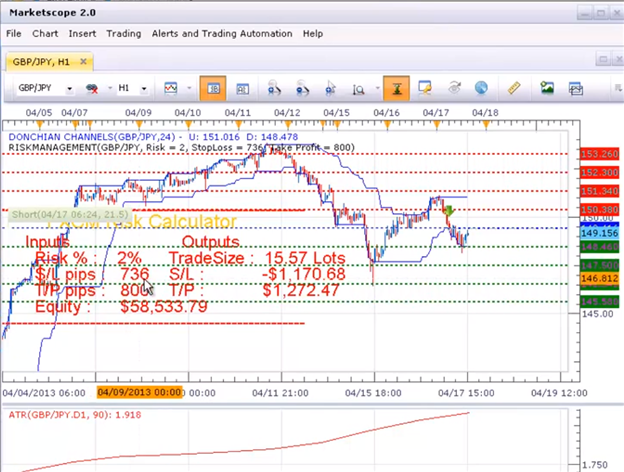Click the TradeSize 15.57 Lots value
The width and height of the screenshot is (624, 472).
tap(305, 258)
